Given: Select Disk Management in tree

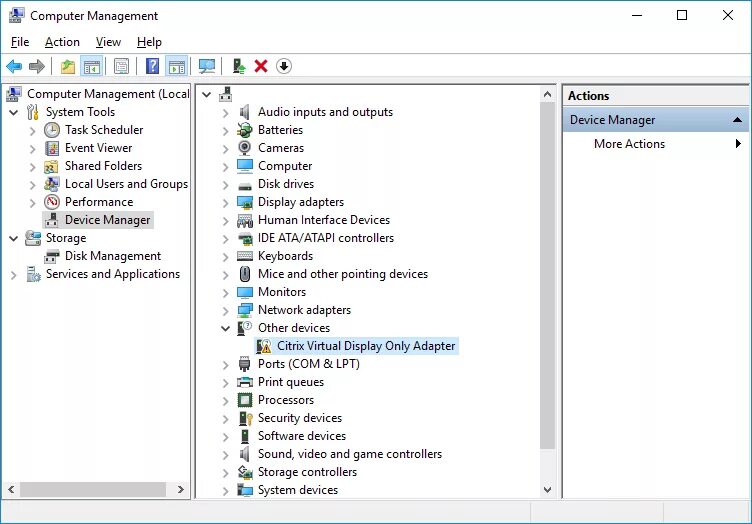Looking at the screenshot, I should 113,256.
